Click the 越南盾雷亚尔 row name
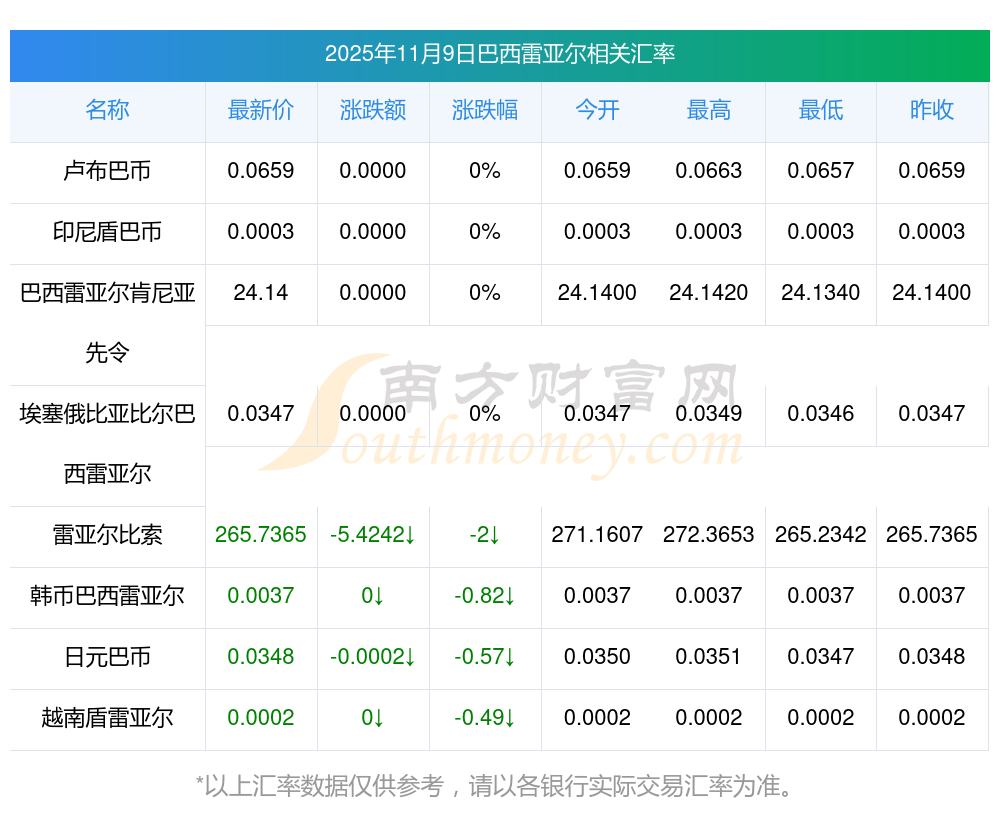This screenshot has height=817, width=1000. (107, 718)
